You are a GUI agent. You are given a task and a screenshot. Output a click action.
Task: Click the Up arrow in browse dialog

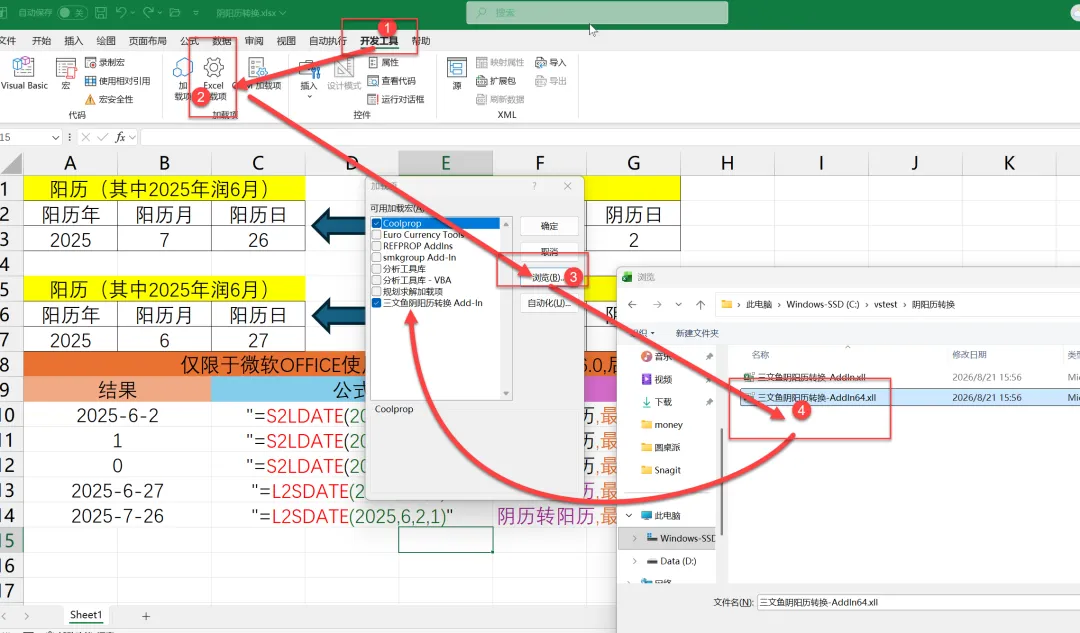coord(700,304)
